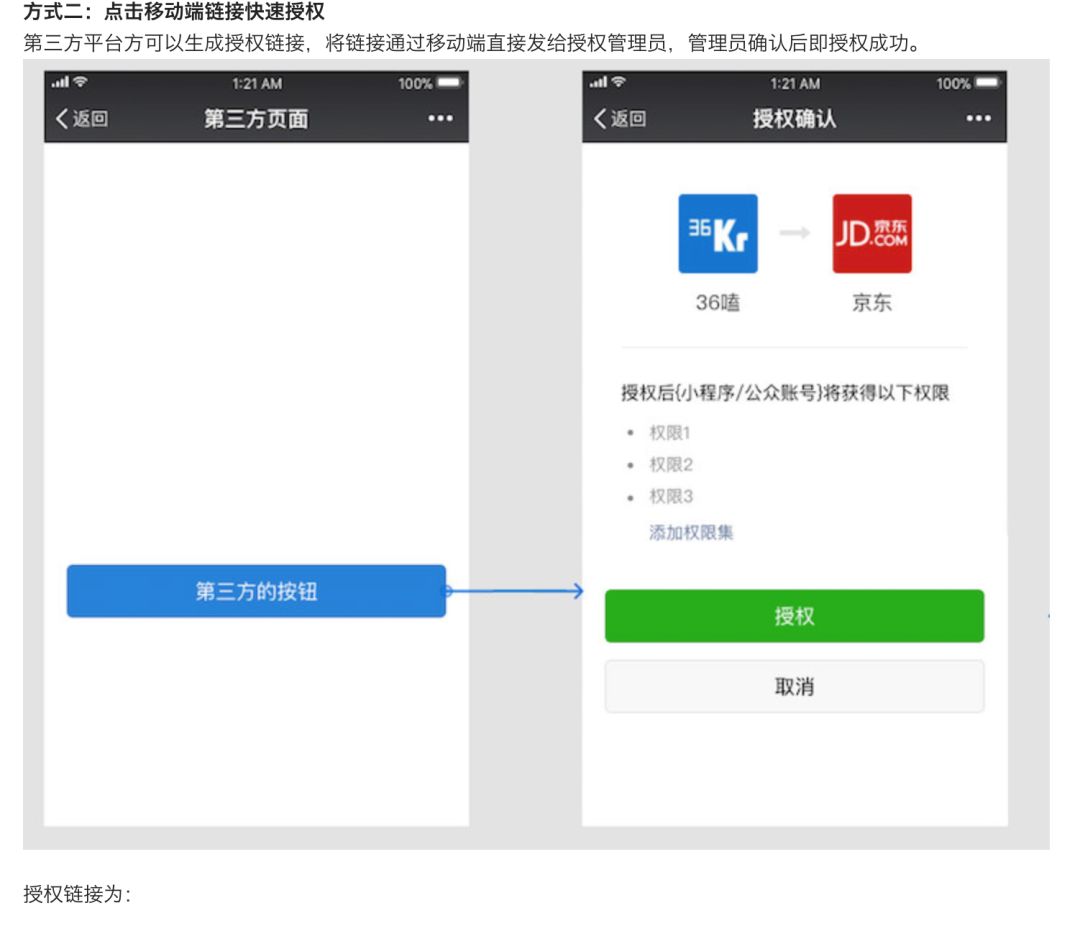Tap 返回 on the 第三方页面 screen
The width and height of the screenshot is (1080, 926).
coord(82,119)
